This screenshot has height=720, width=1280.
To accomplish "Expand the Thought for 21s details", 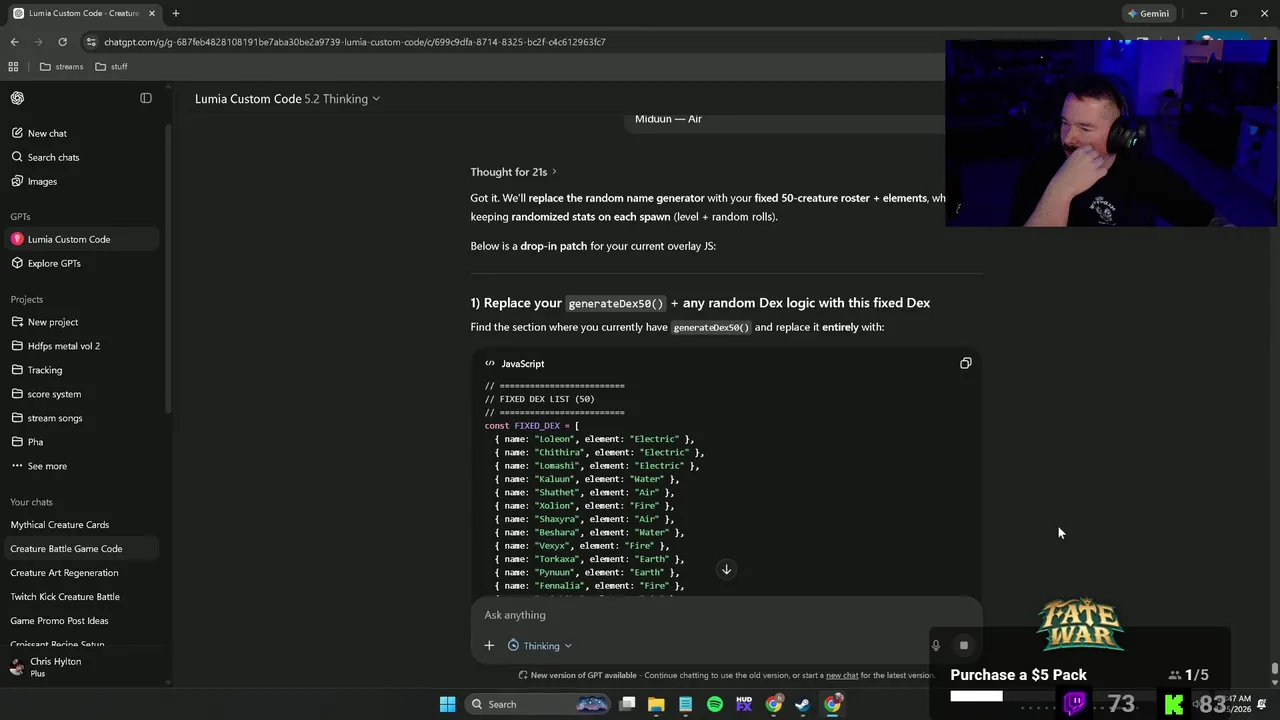I will click(514, 172).
